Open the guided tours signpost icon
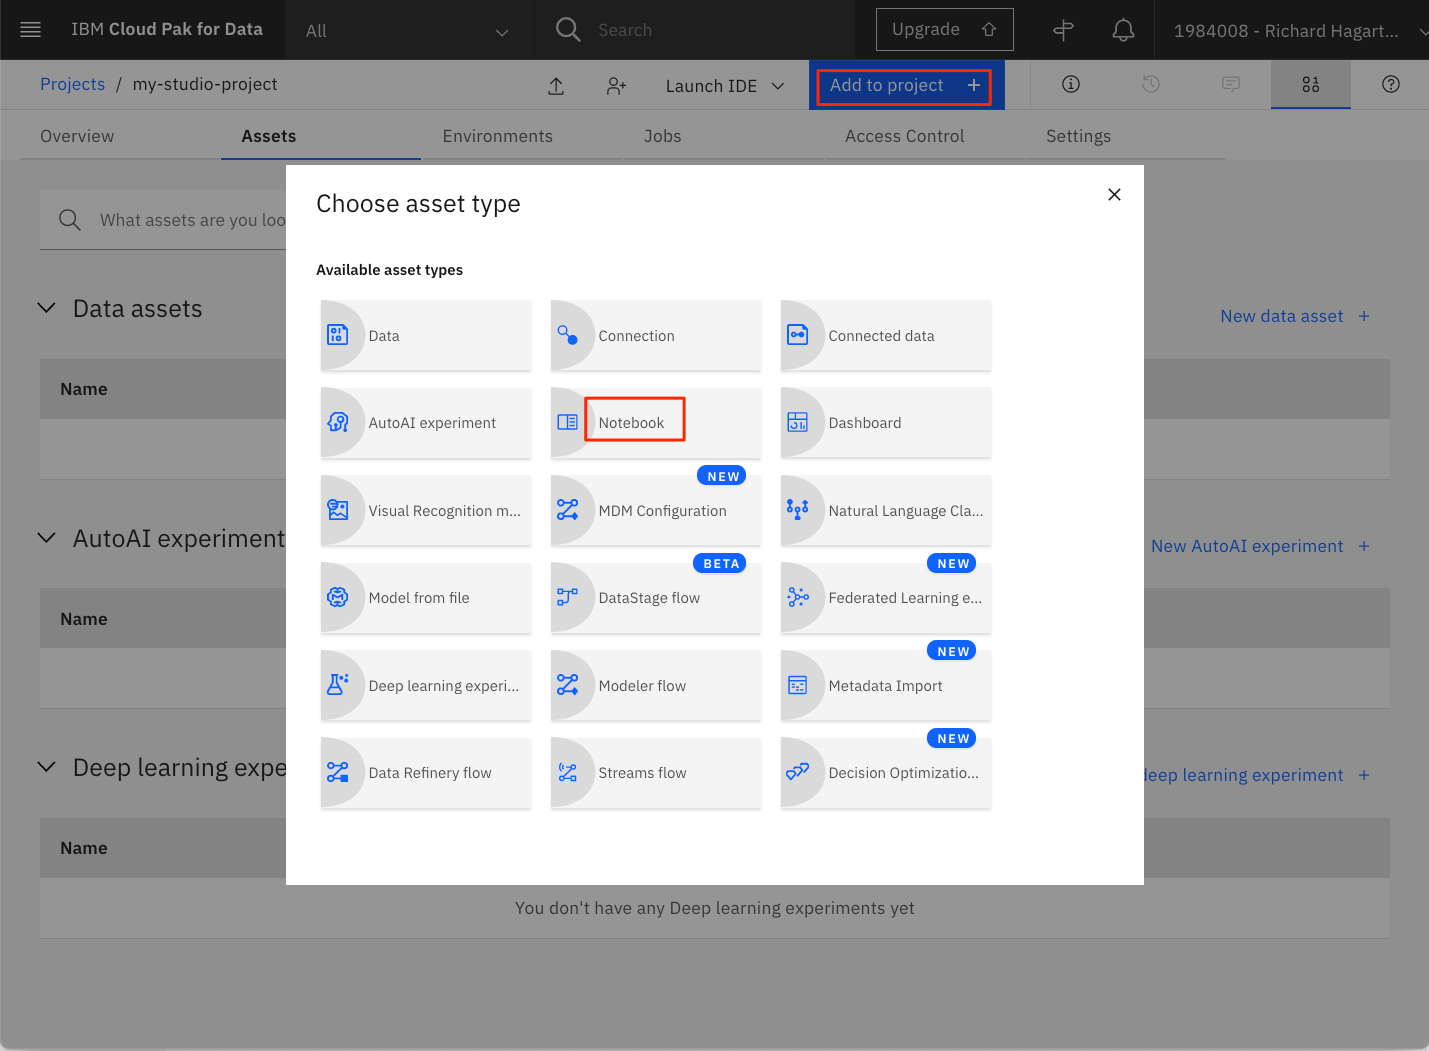The width and height of the screenshot is (1429, 1051). pyautogui.click(x=1064, y=30)
